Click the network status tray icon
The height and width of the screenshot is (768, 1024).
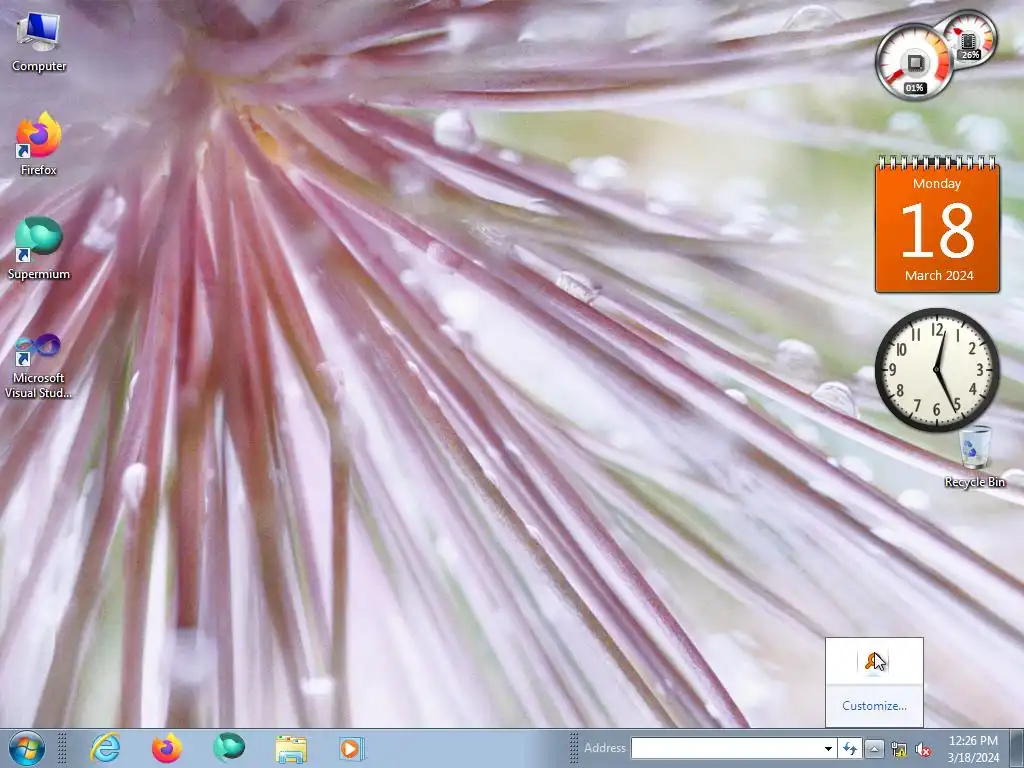point(899,749)
